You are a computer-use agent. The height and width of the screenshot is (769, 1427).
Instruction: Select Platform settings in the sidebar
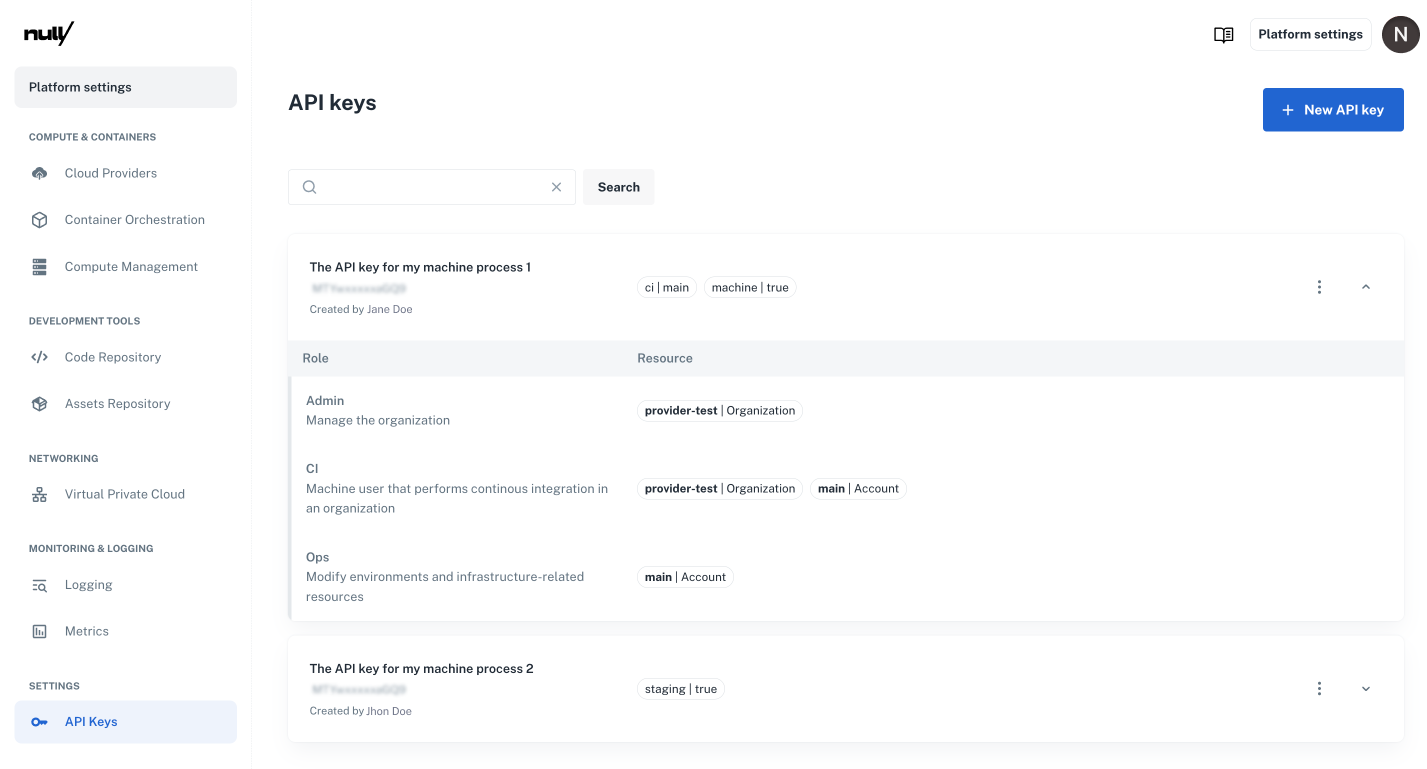pos(80,87)
